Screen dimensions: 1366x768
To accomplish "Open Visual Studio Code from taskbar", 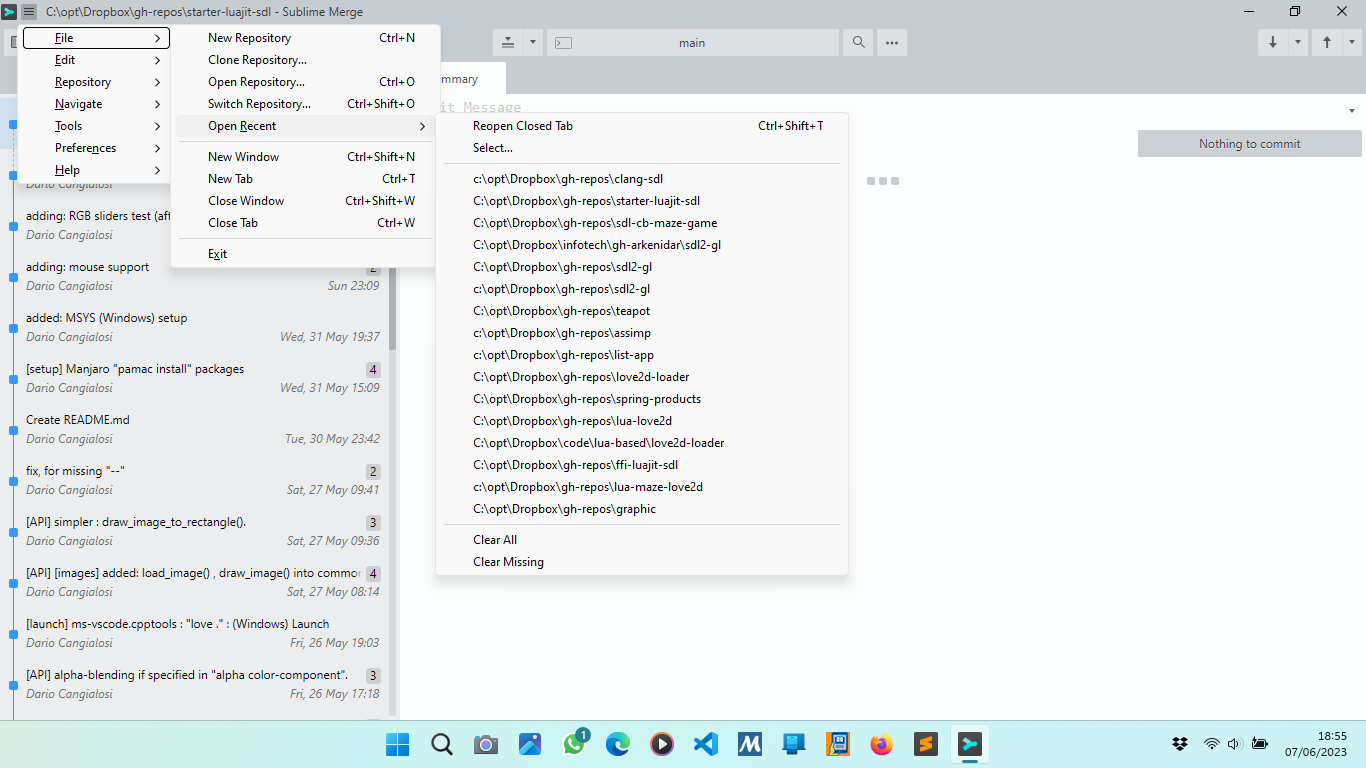I will click(x=705, y=744).
